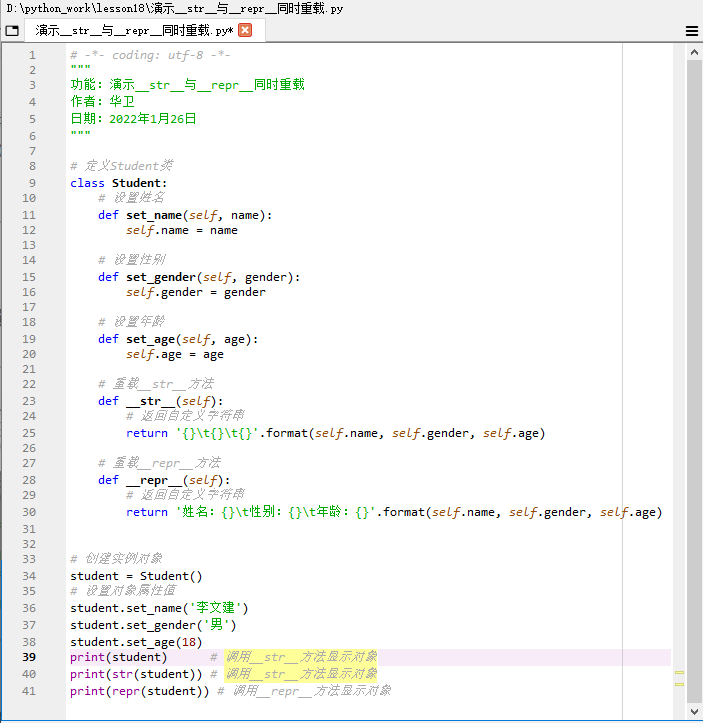703x723 pixels.
Task: Click comment '# 设置年龄'
Action: (131, 321)
